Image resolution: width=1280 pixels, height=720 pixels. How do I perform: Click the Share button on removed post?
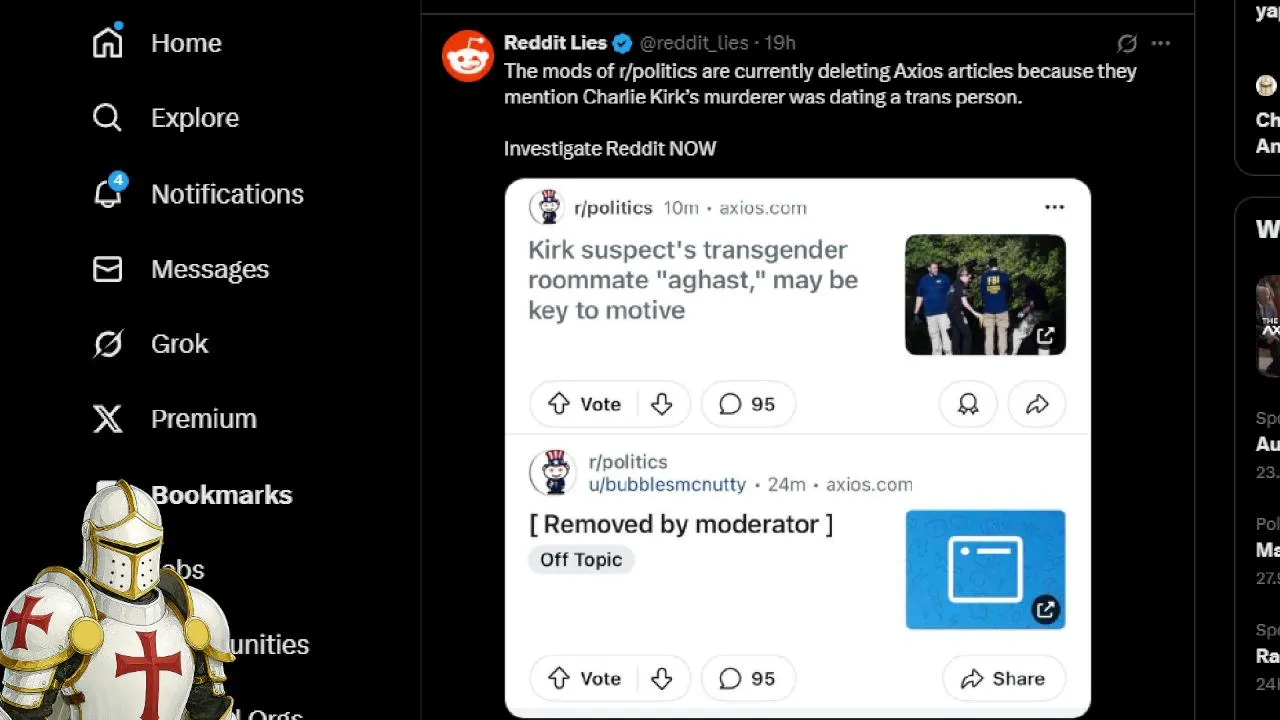(1003, 678)
